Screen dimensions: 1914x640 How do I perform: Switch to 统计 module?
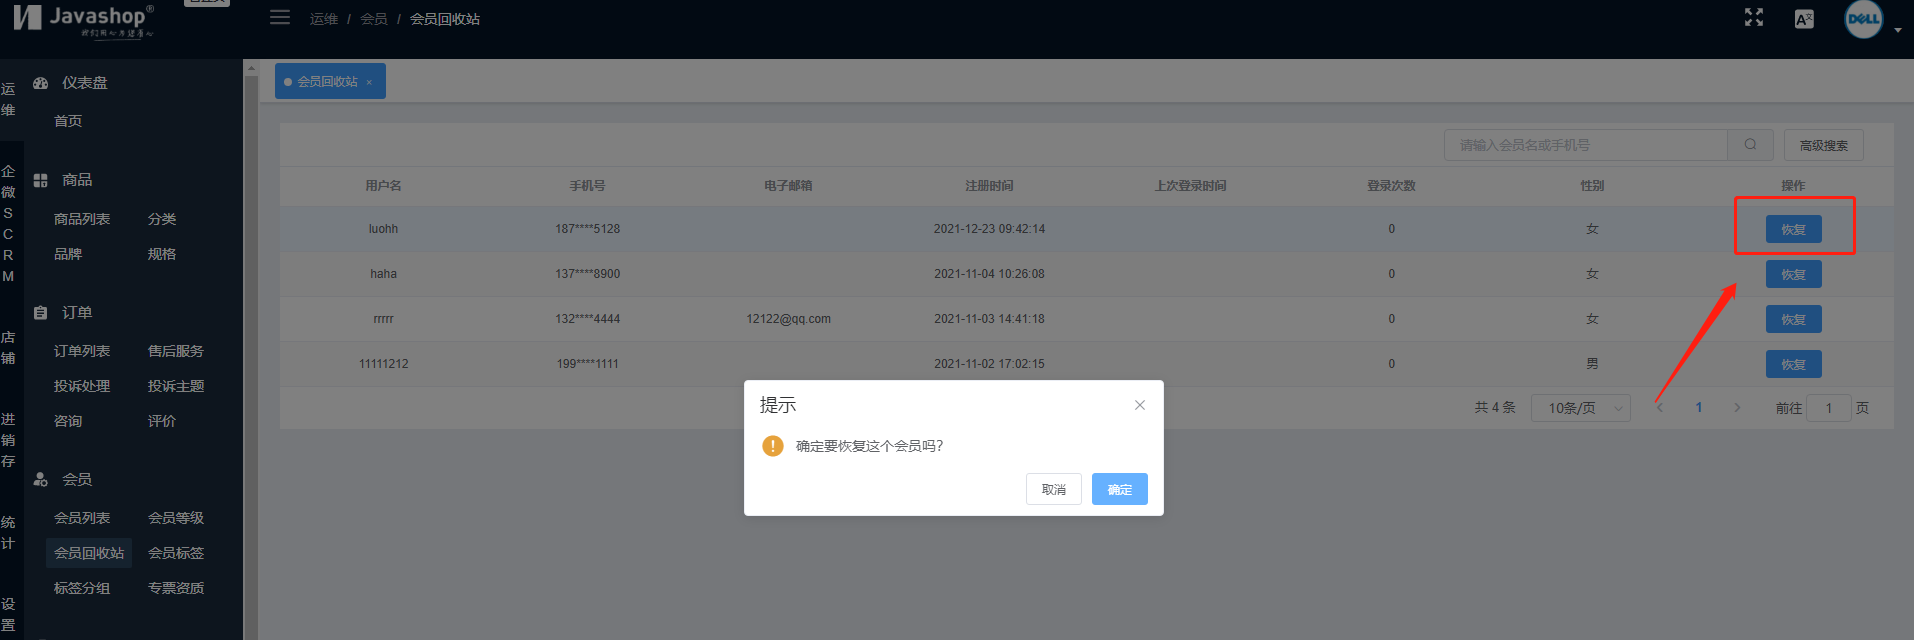8,533
